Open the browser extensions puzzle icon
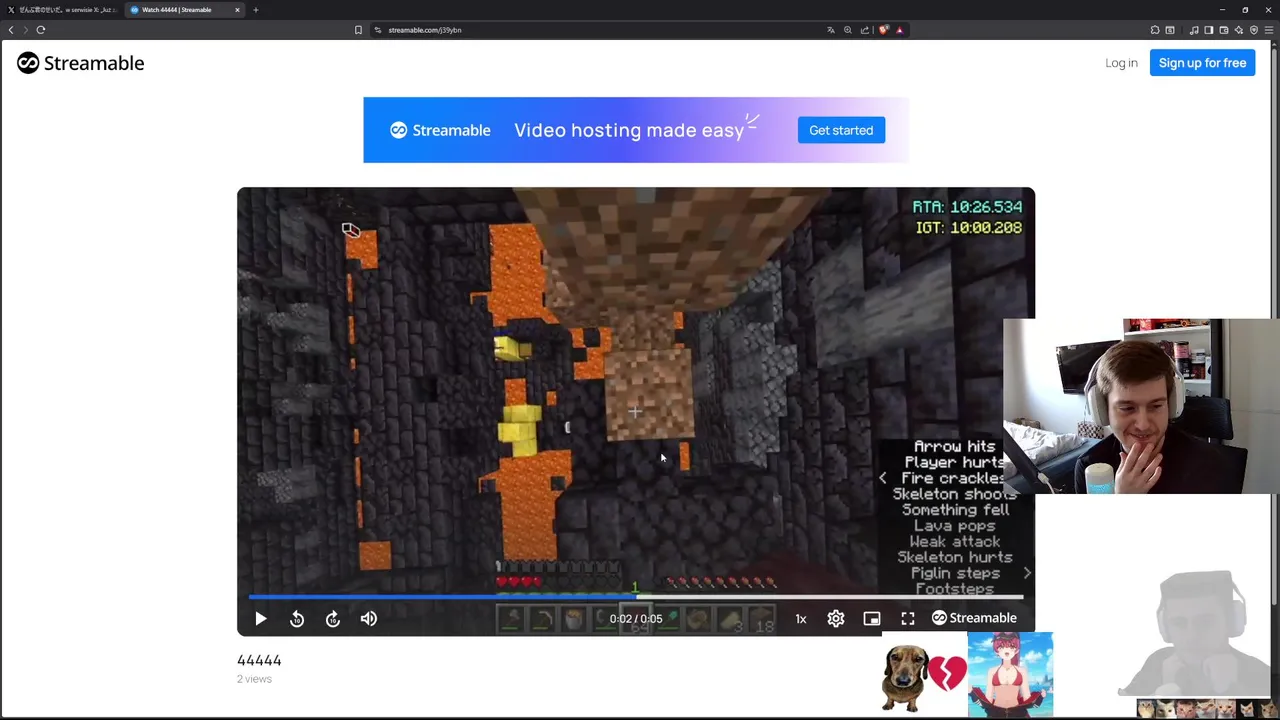1280x720 pixels. (x=1155, y=30)
